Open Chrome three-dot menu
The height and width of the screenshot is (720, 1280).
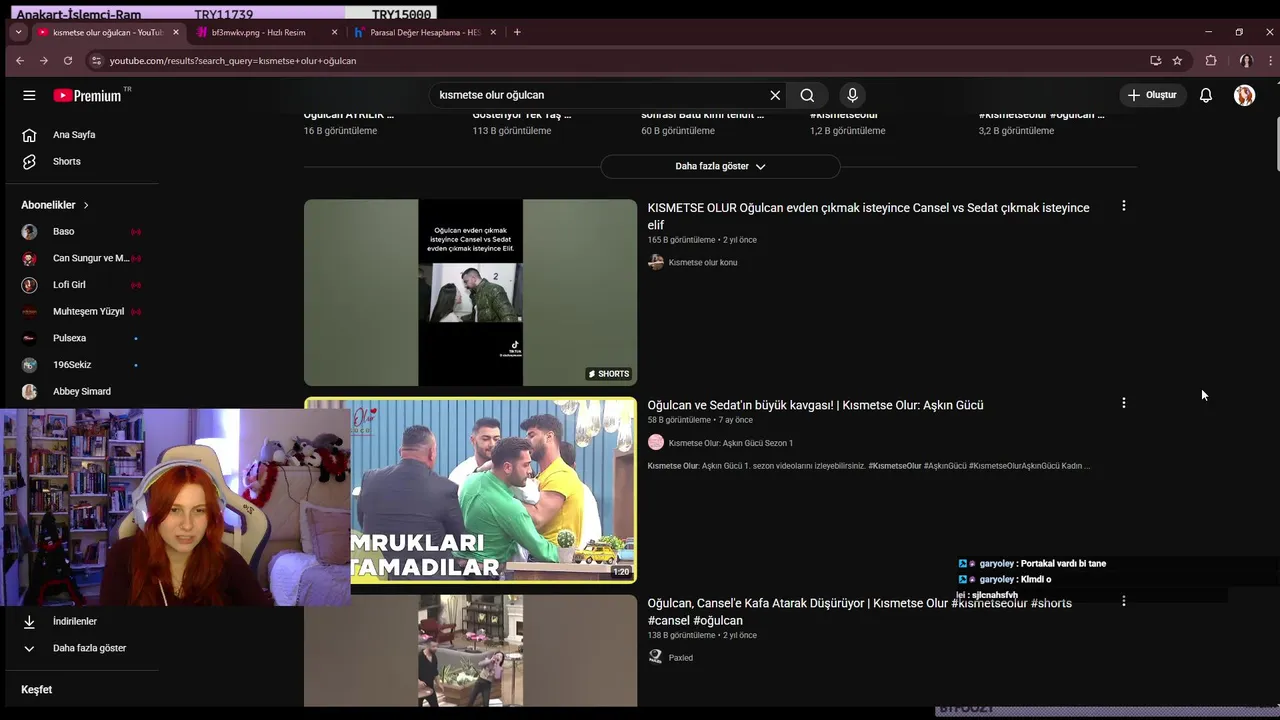click(x=1270, y=61)
